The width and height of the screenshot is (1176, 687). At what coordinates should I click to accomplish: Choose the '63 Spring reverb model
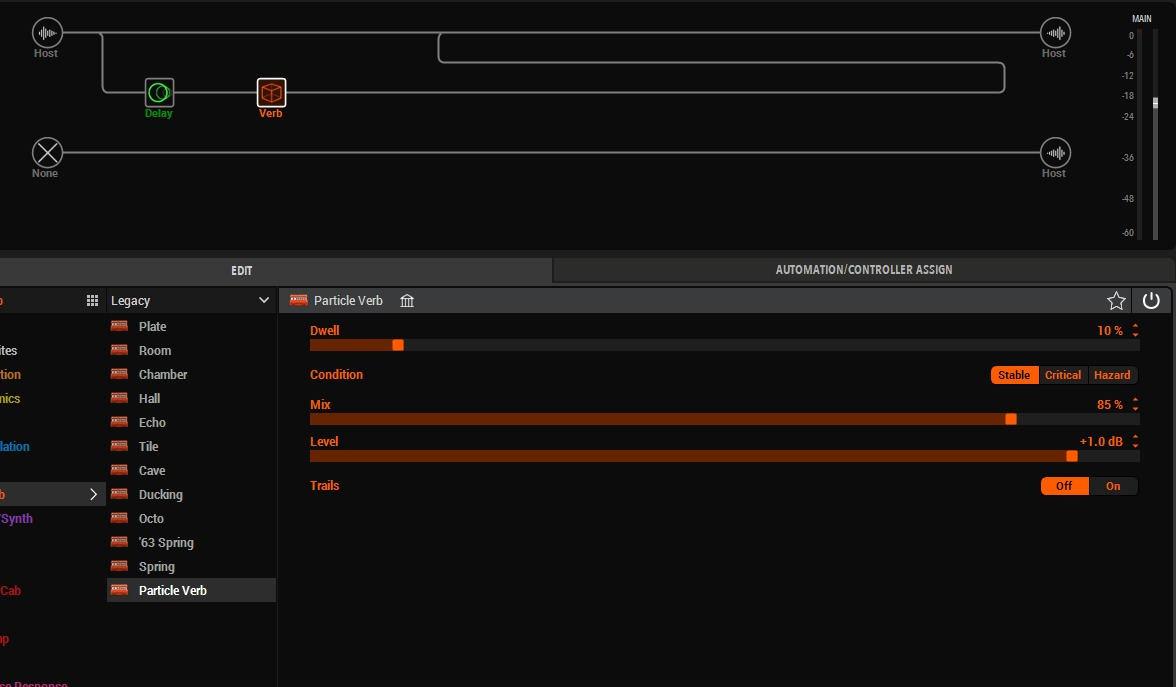click(166, 543)
